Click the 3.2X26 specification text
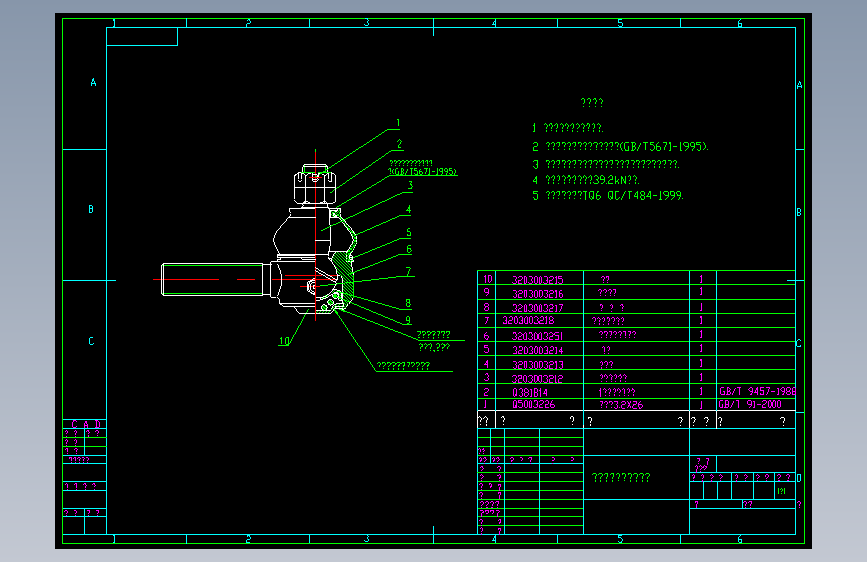Viewport: 867px width, 562px height. click(x=621, y=405)
